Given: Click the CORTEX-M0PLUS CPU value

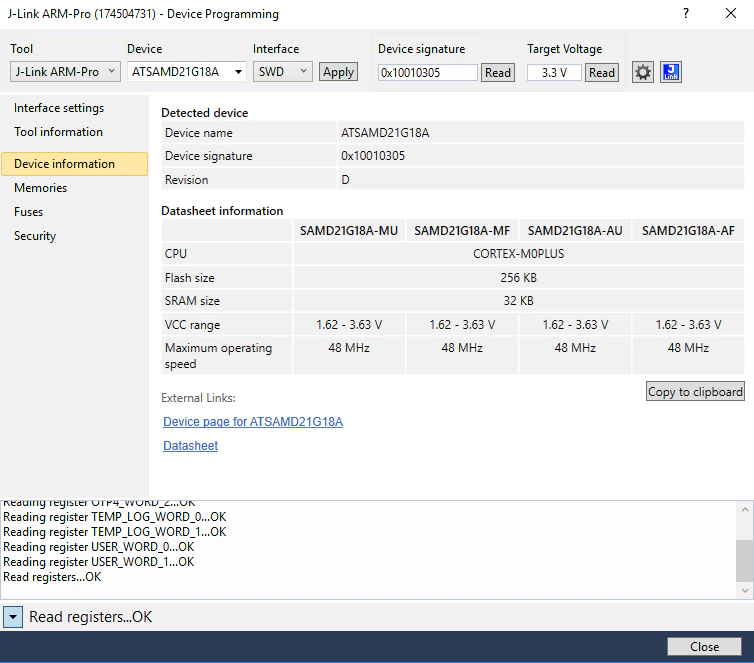Looking at the screenshot, I should click(x=518, y=254).
